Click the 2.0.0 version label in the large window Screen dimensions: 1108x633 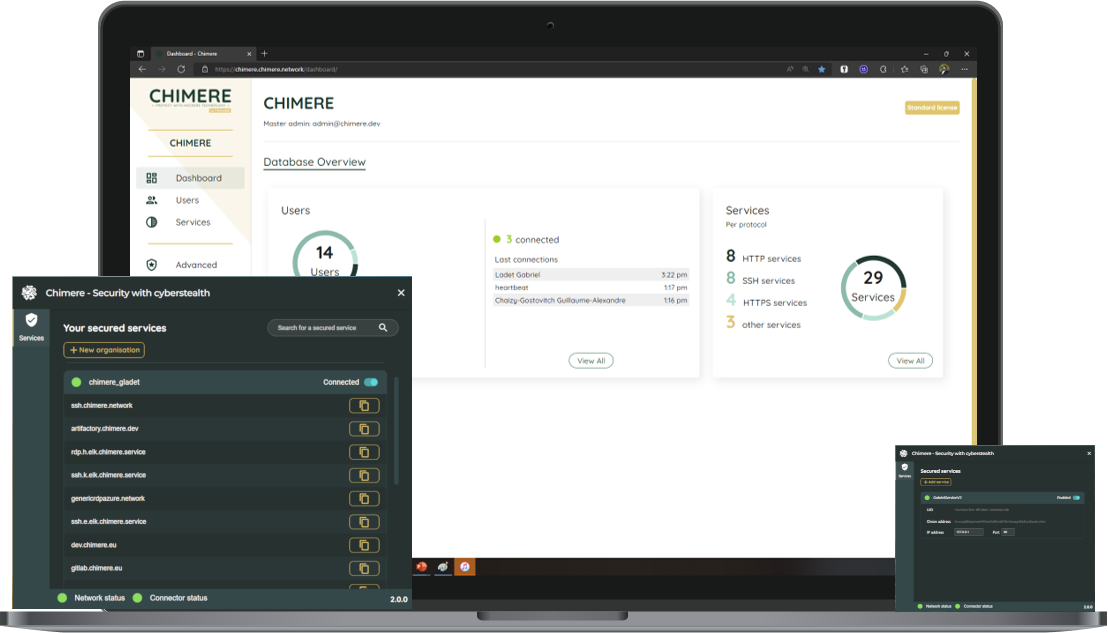399,599
